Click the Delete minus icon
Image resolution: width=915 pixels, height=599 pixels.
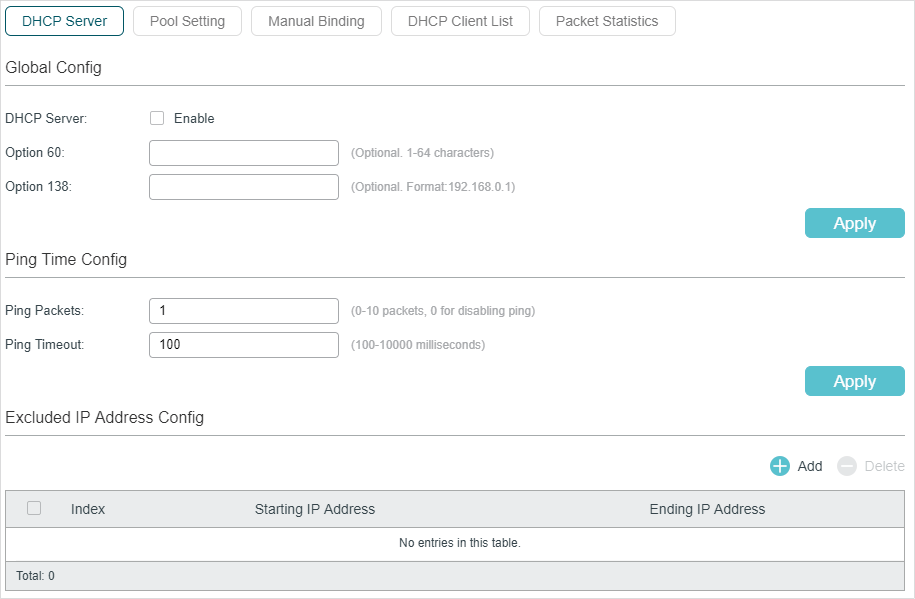pyautogui.click(x=846, y=466)
